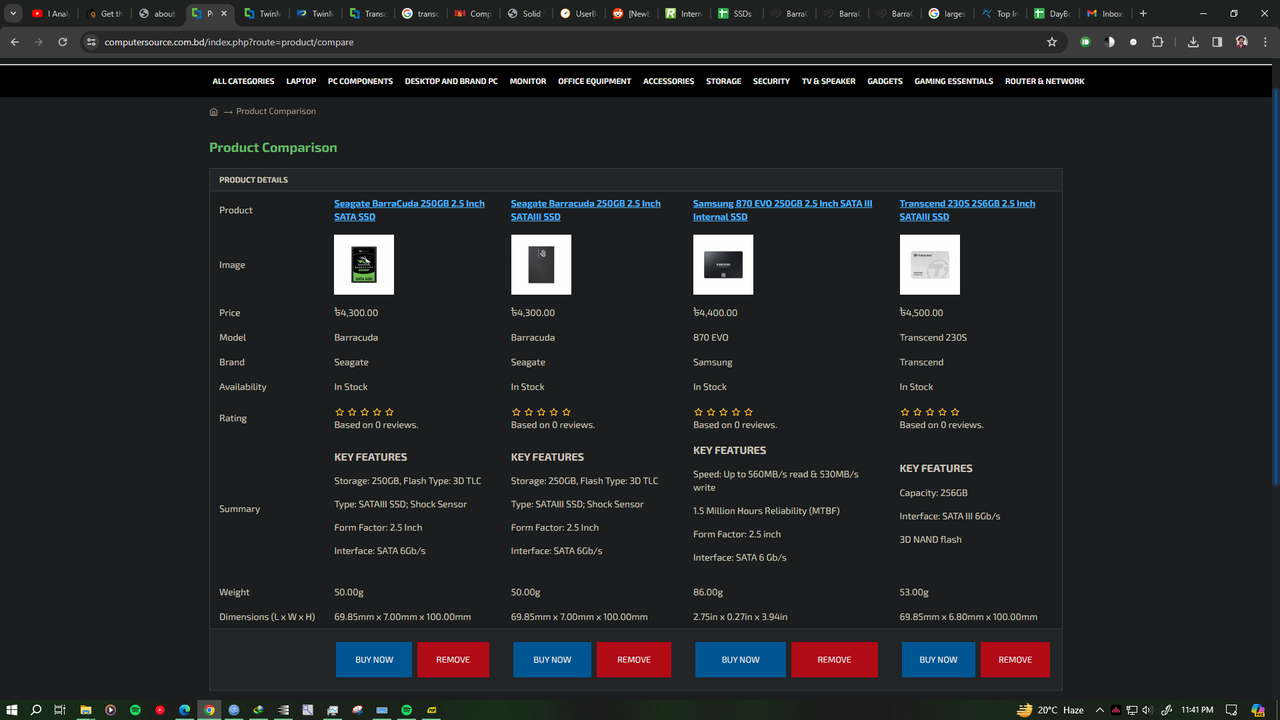Open the green Spotify icon beside the PDF icon
The image size is (1280, 720).
pos(407,710)
